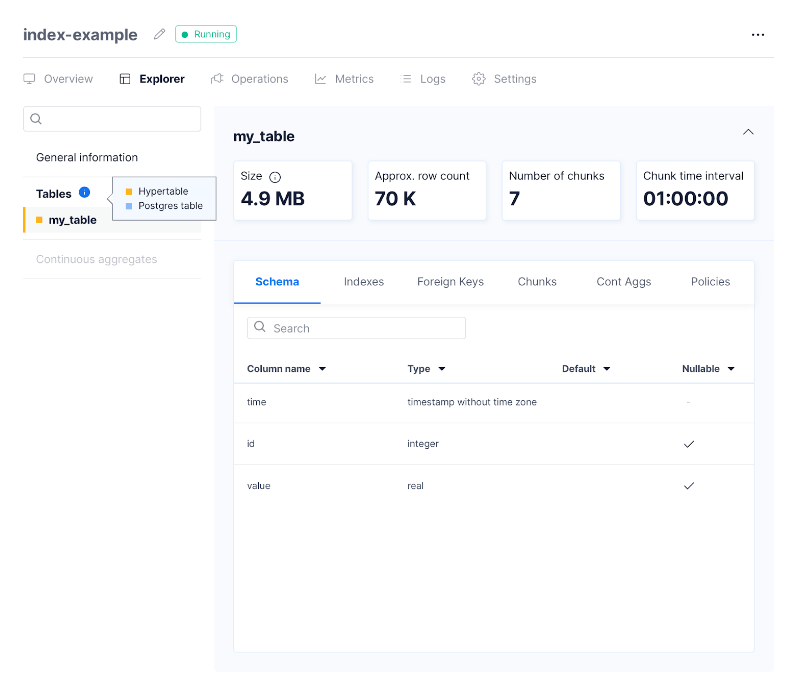Click the info icon next to Tables
This screenshot has height=696, width=793.
[84, 193]
